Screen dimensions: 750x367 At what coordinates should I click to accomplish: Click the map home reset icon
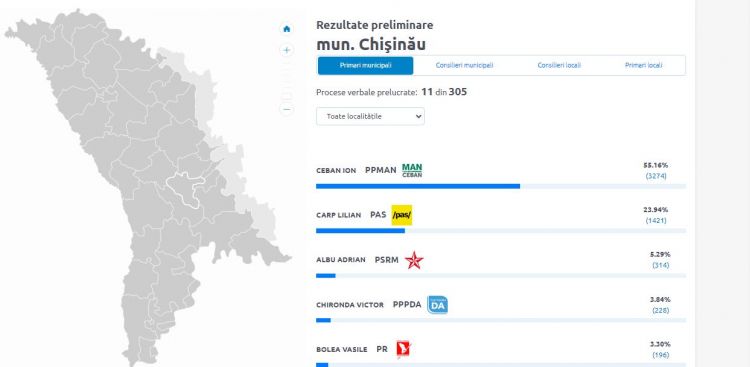[287, 29]
